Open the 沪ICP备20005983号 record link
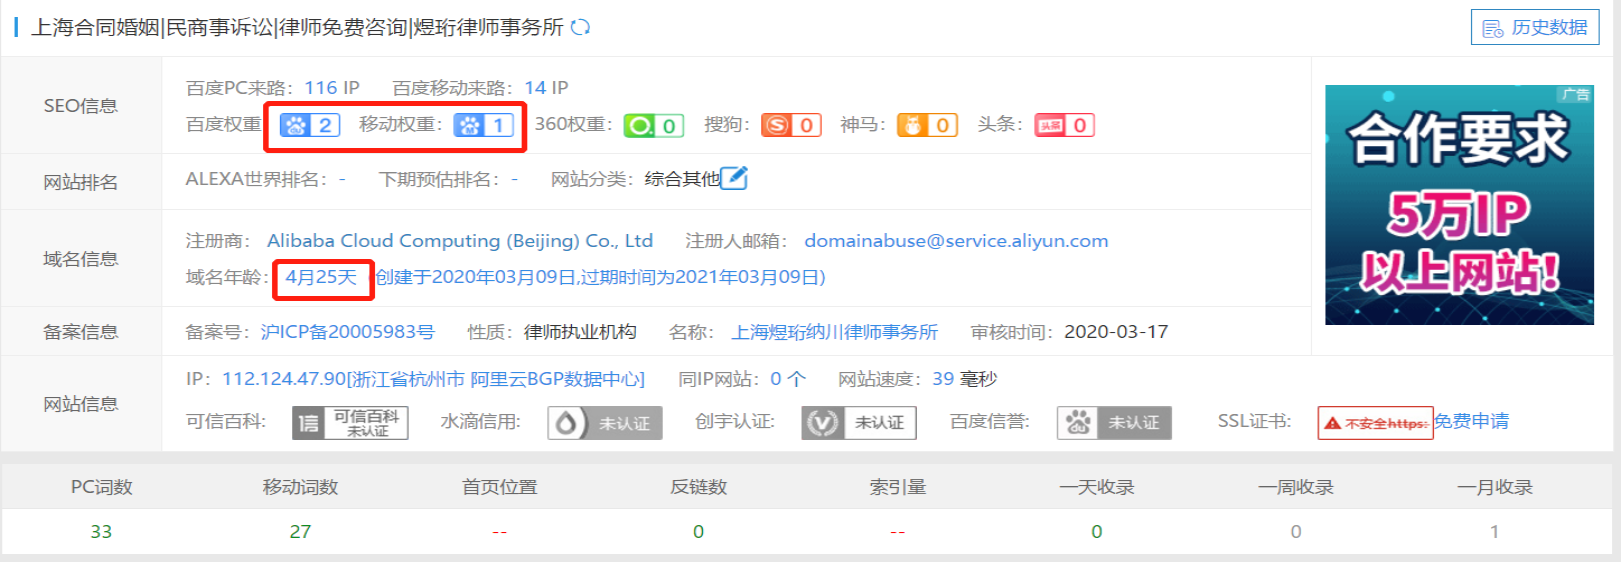 point(347,332)
